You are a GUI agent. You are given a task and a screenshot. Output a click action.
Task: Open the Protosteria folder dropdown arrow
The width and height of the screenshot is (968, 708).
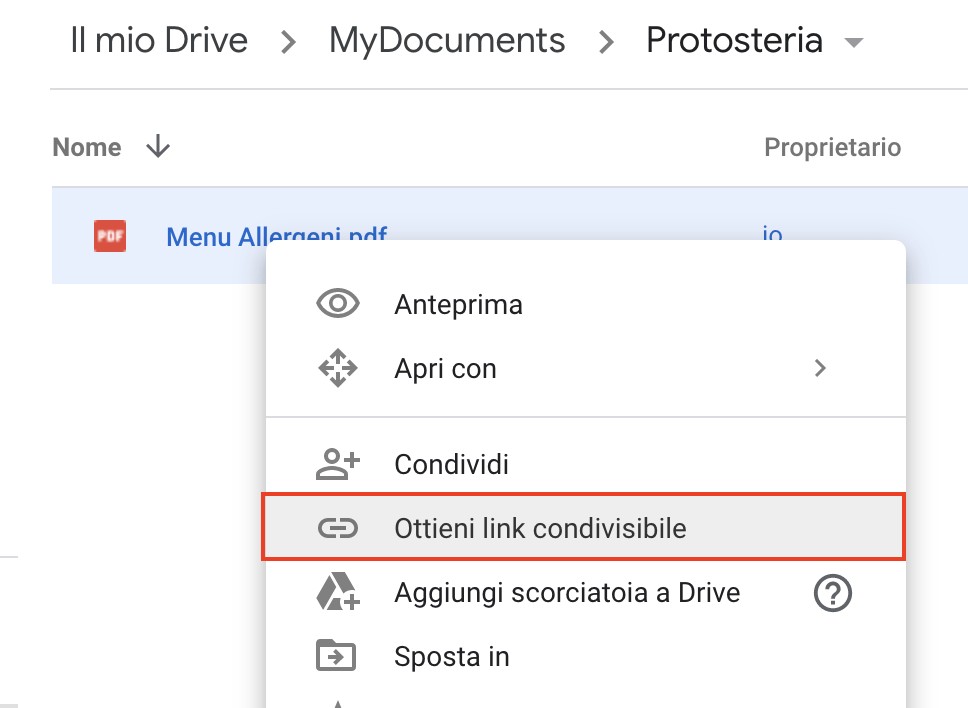click(854, 43)
